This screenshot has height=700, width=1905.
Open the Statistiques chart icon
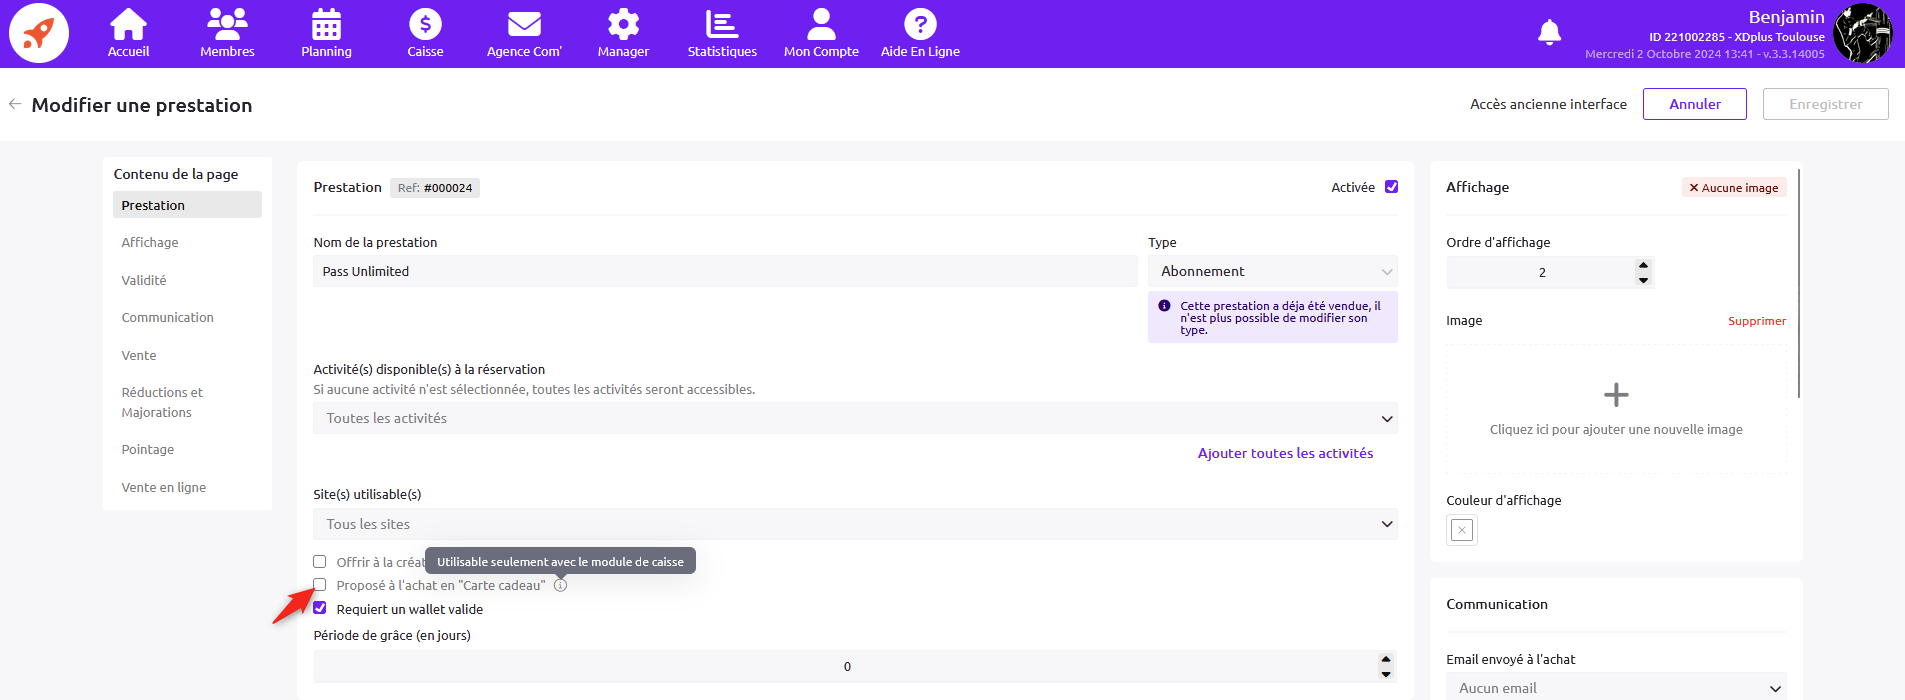point(721,25)
